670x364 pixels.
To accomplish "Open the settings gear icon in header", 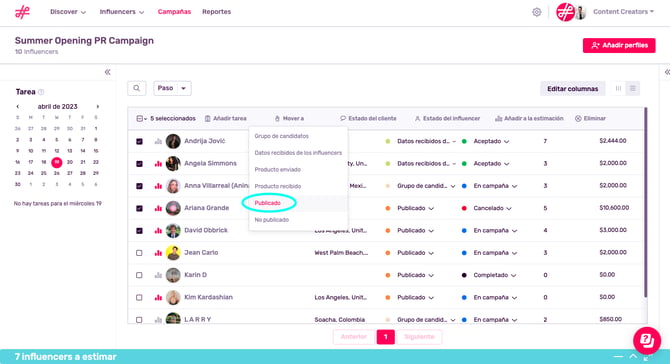I will (x=537, y=12).
